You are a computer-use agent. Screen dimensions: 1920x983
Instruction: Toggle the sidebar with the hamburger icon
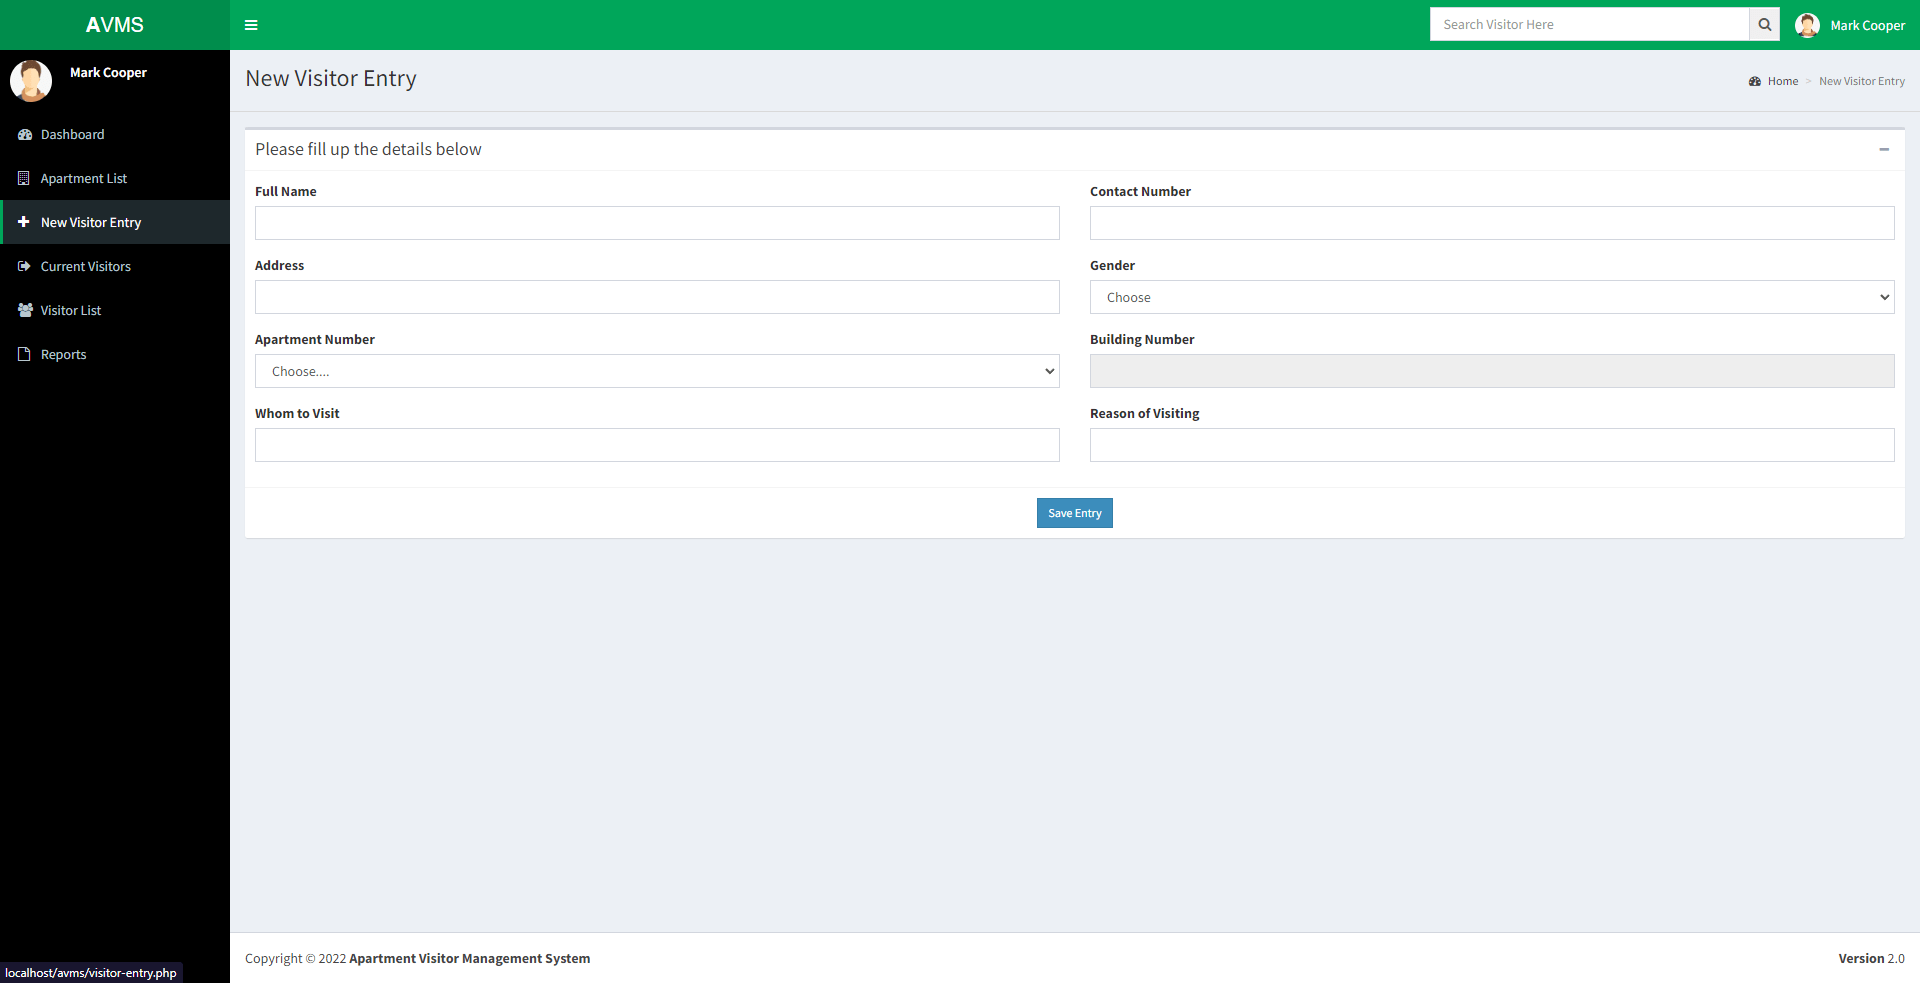pyautogui.click(x=251, y=25)
